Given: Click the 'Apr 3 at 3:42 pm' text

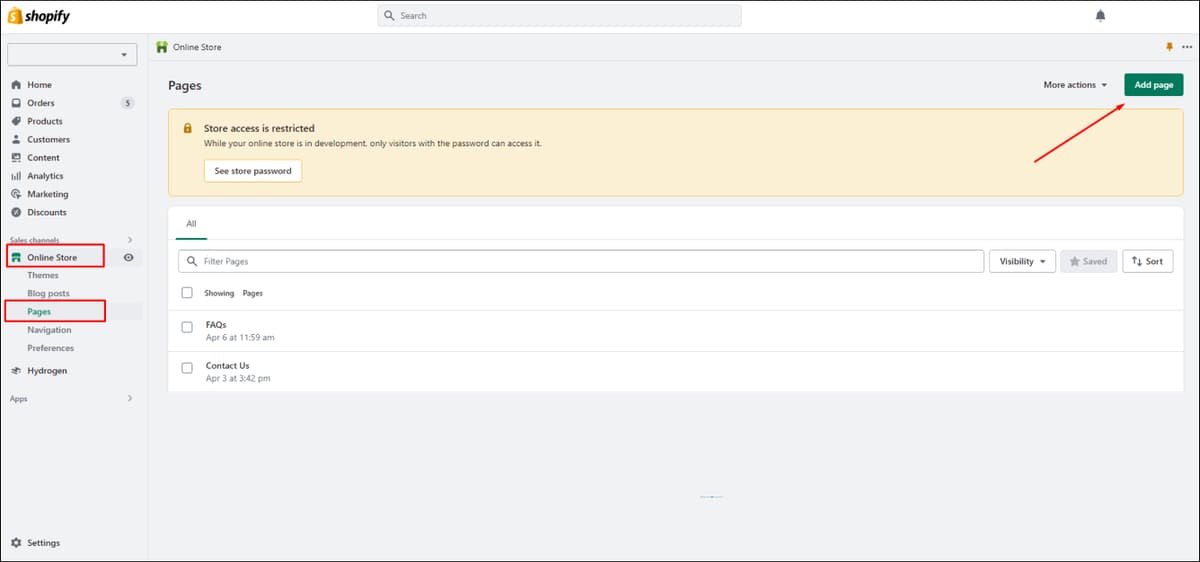Looking at the screenshot, I should pyautogui.click(x=238, y=379).
